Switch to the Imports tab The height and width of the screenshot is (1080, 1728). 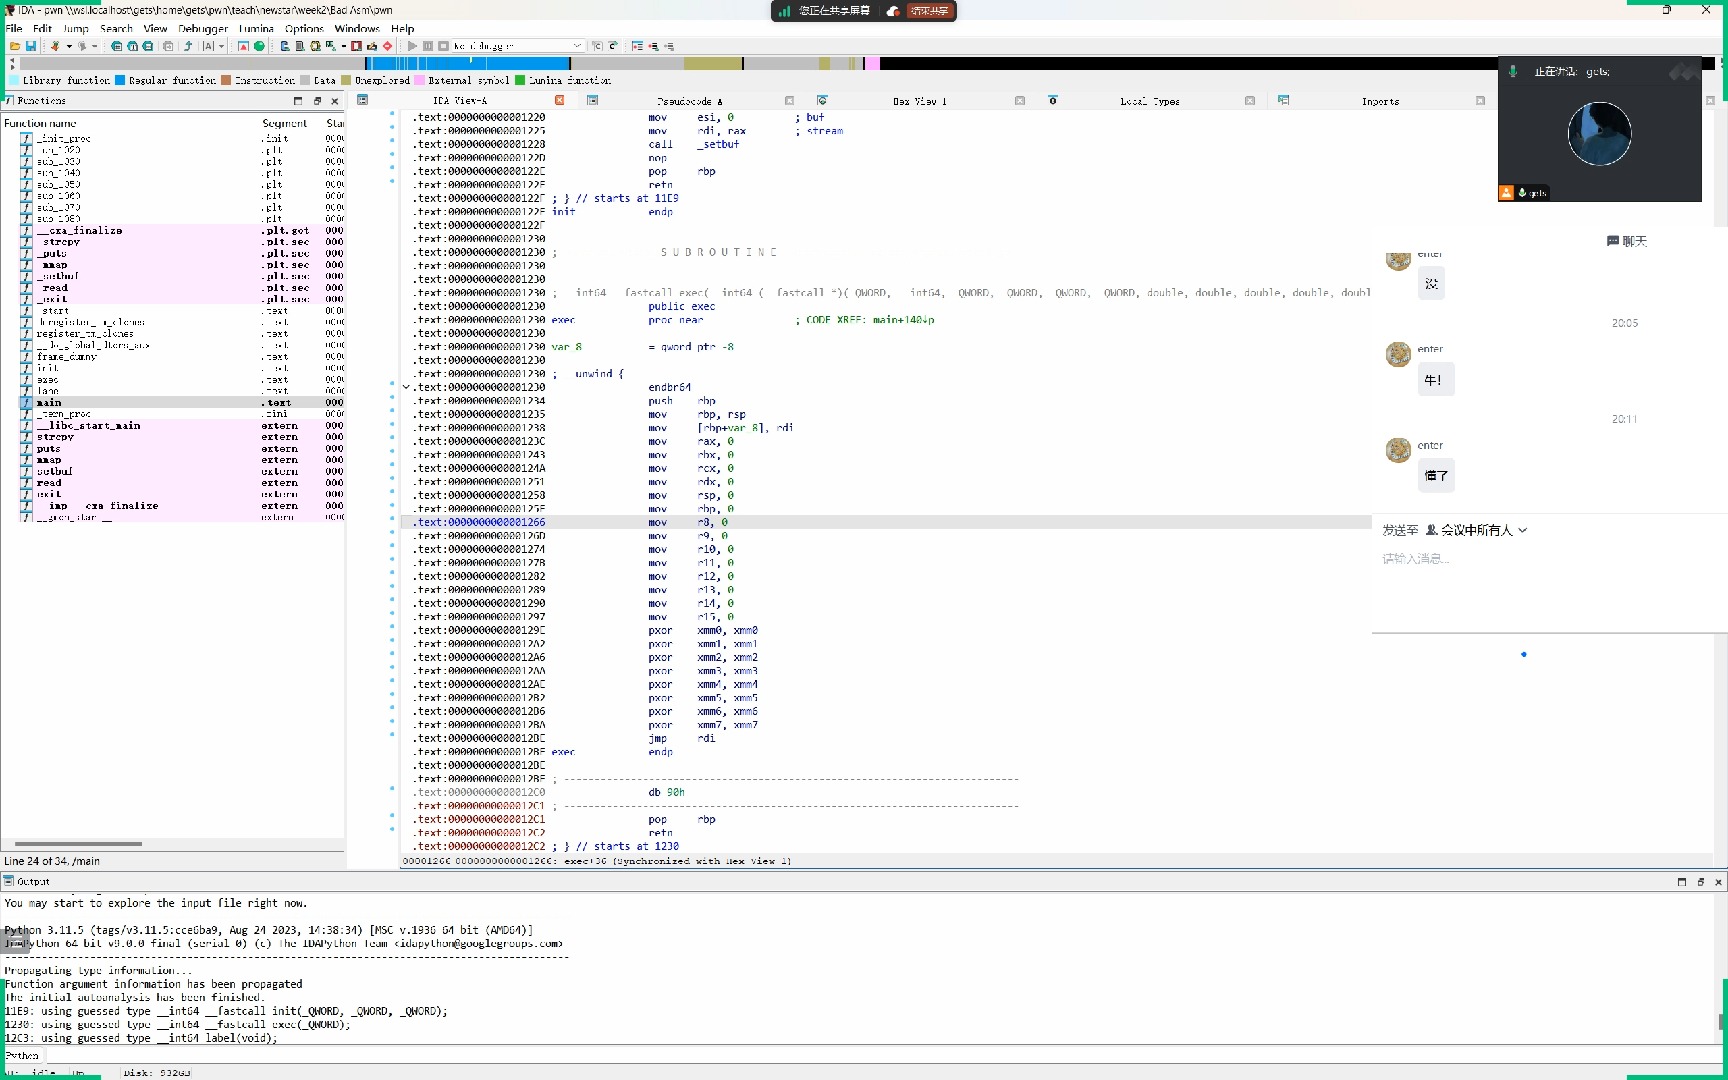[1380, 101]
